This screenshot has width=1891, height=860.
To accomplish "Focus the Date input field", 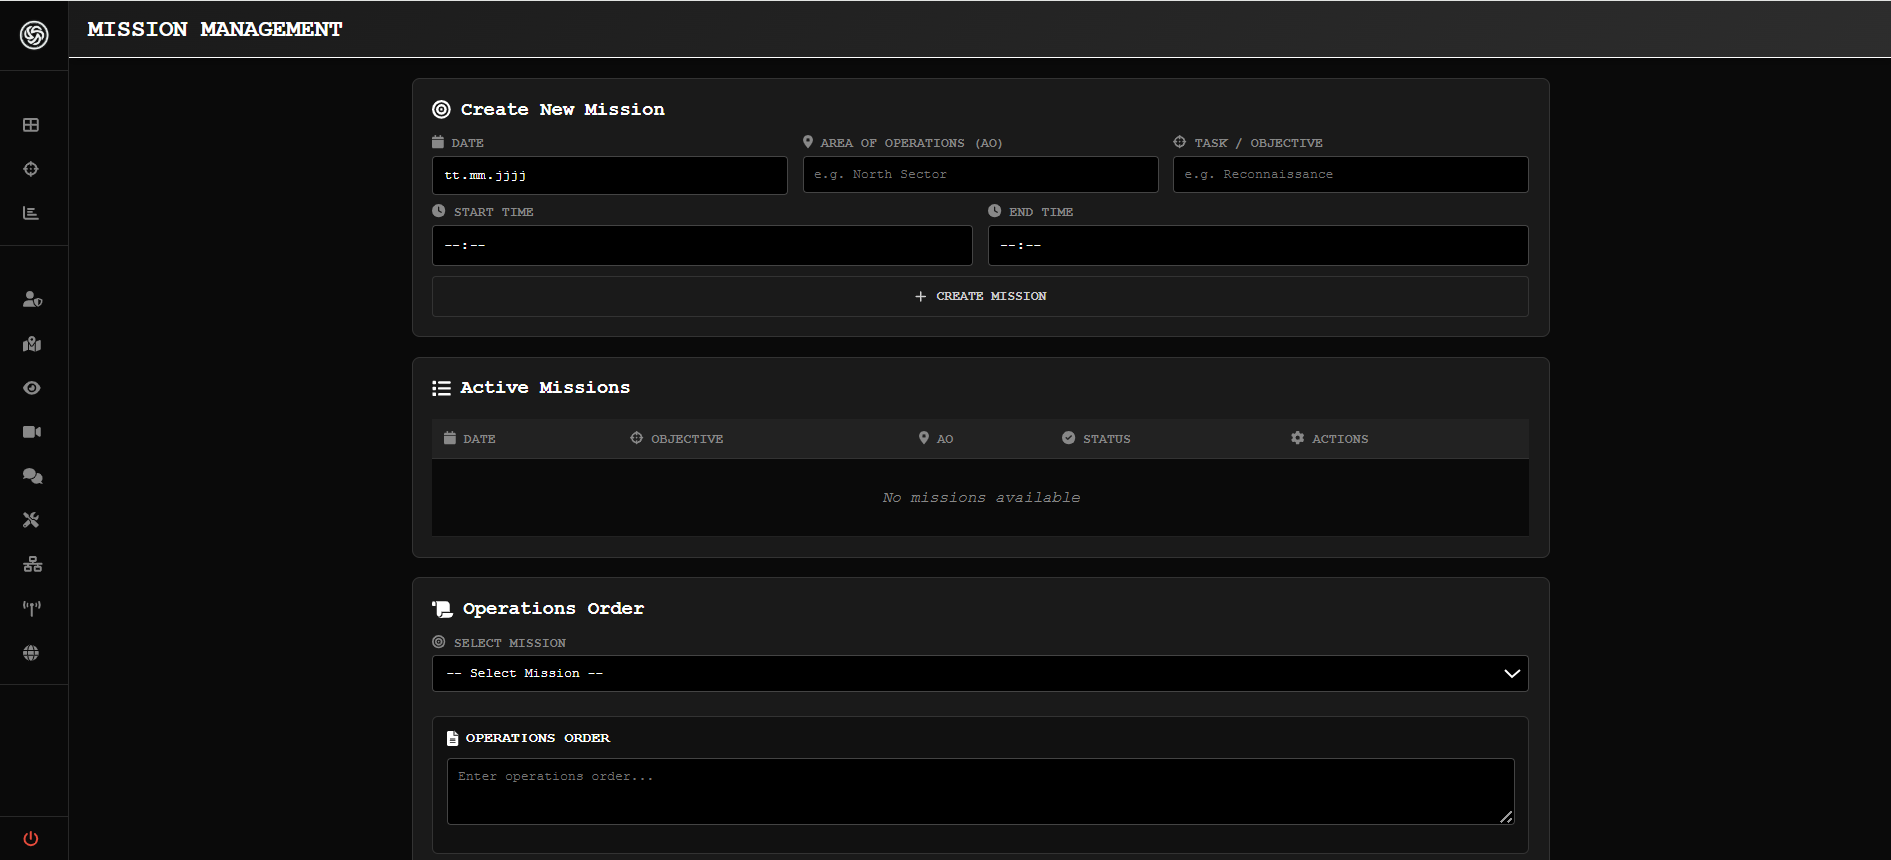I will point(609,175).
